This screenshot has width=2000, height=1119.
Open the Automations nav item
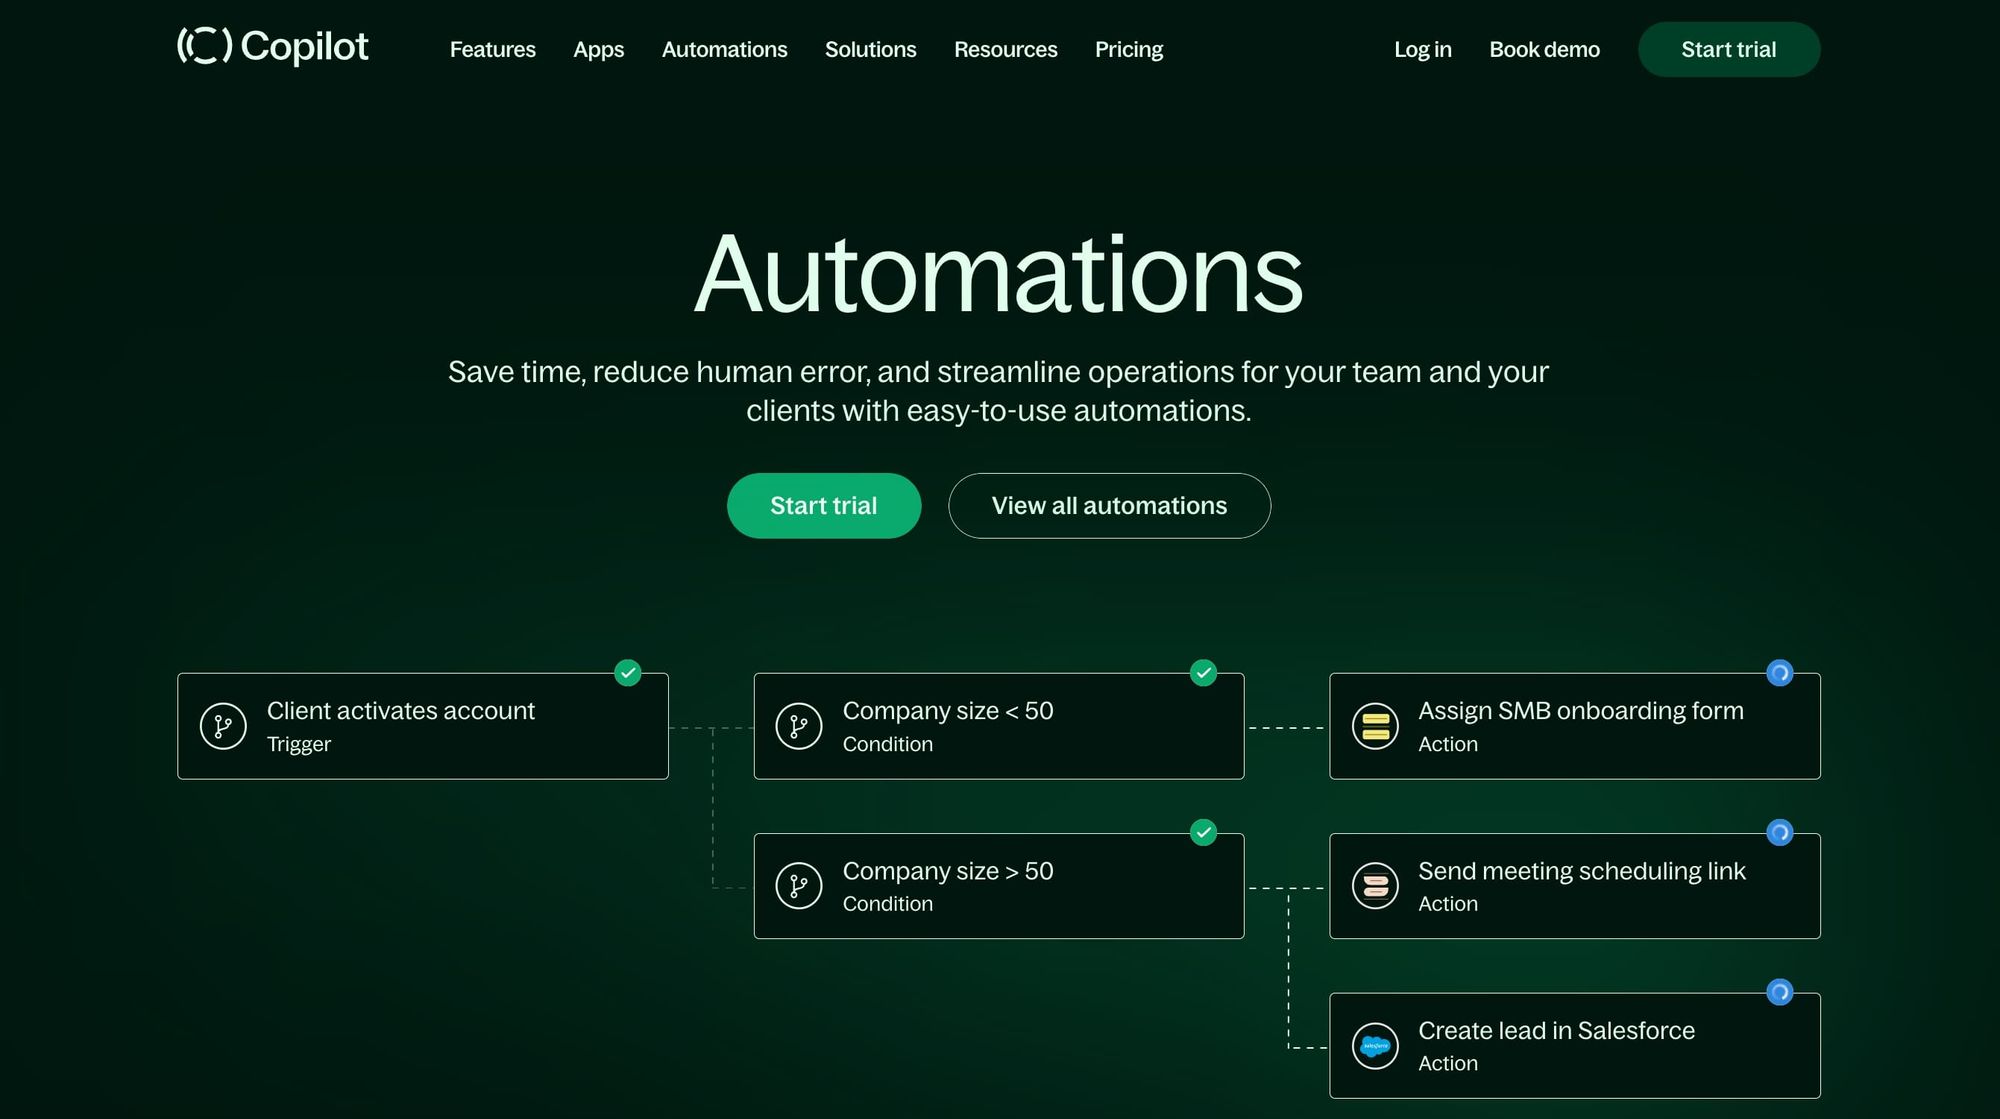click(724, 49)
